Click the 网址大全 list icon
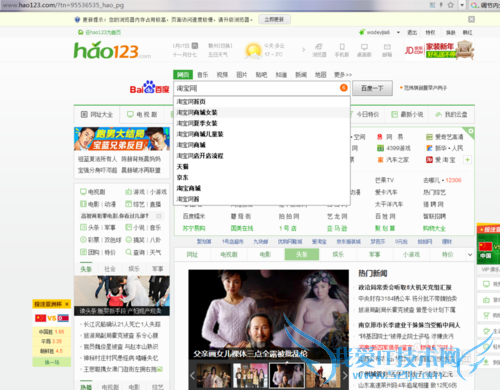The image size is (500, 390). click(84, 114)
